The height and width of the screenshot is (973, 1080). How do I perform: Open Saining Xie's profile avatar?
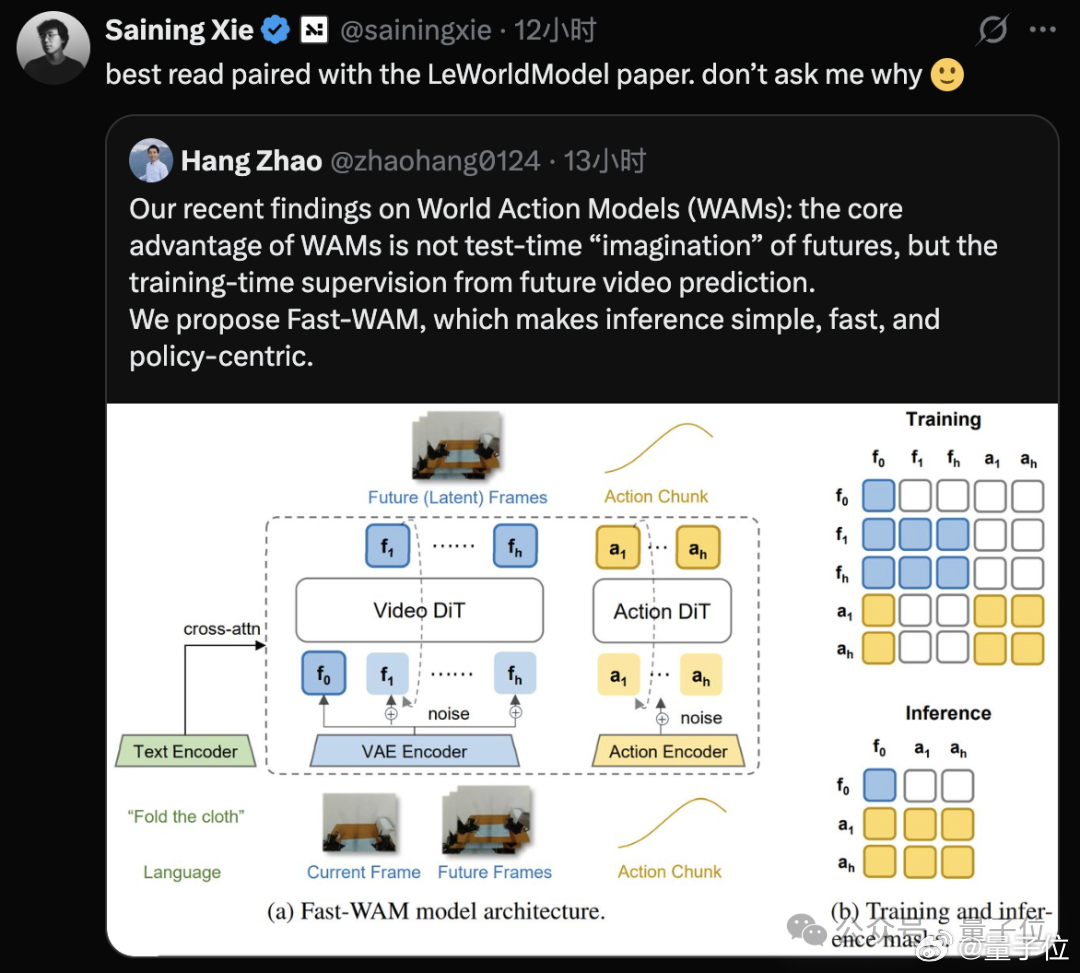pyautogui.click(x=53, y=48)
